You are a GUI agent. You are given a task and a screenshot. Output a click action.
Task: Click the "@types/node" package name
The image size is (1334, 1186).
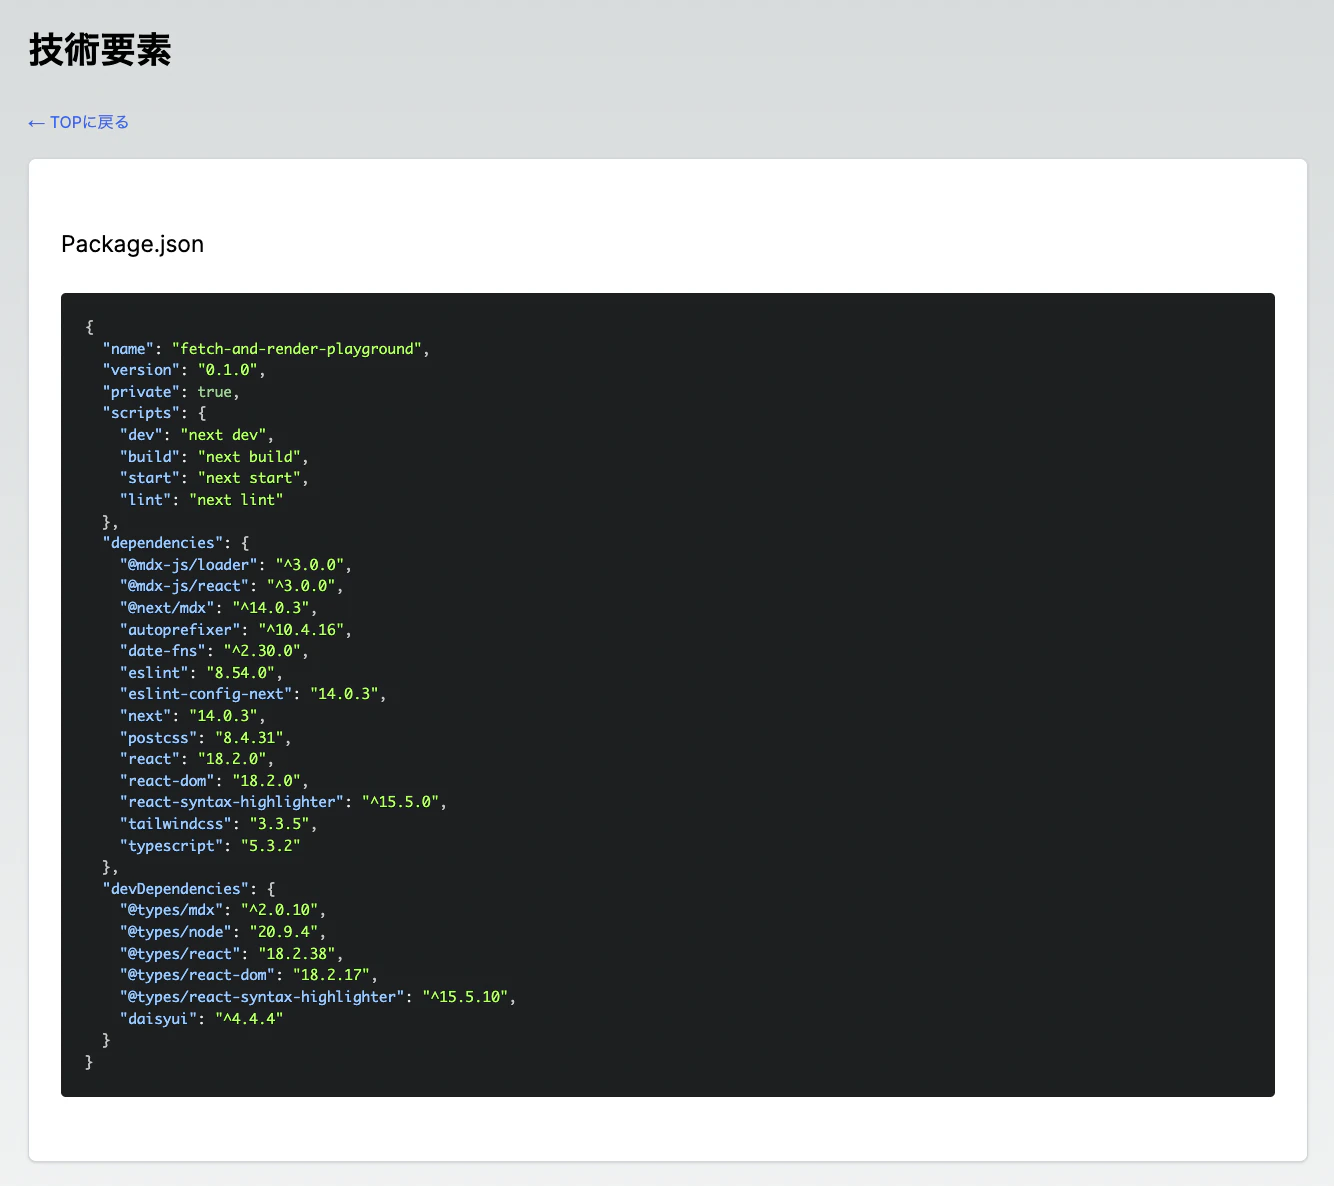point(175,932)
